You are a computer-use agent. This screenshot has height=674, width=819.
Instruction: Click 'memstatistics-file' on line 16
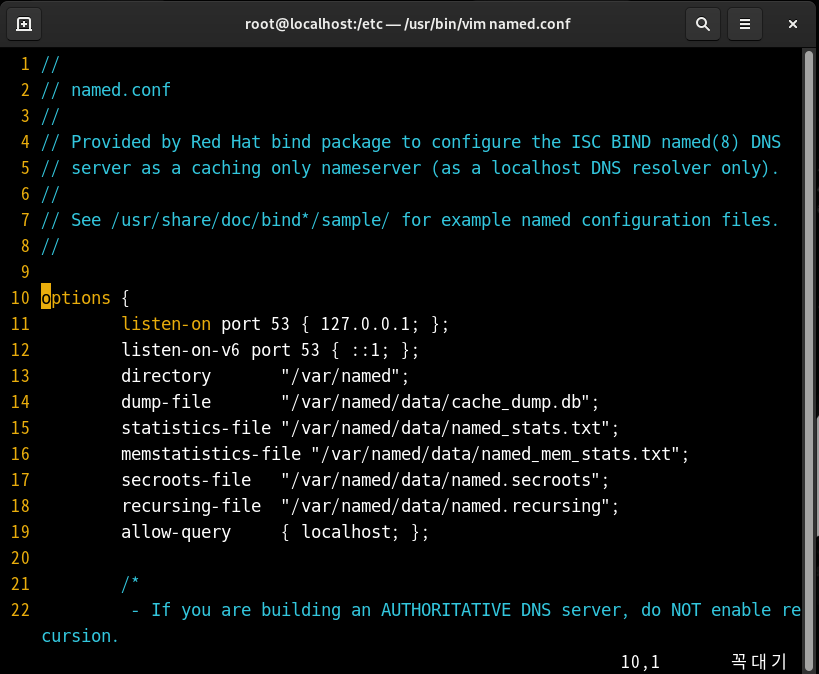[x=211, y=454]
